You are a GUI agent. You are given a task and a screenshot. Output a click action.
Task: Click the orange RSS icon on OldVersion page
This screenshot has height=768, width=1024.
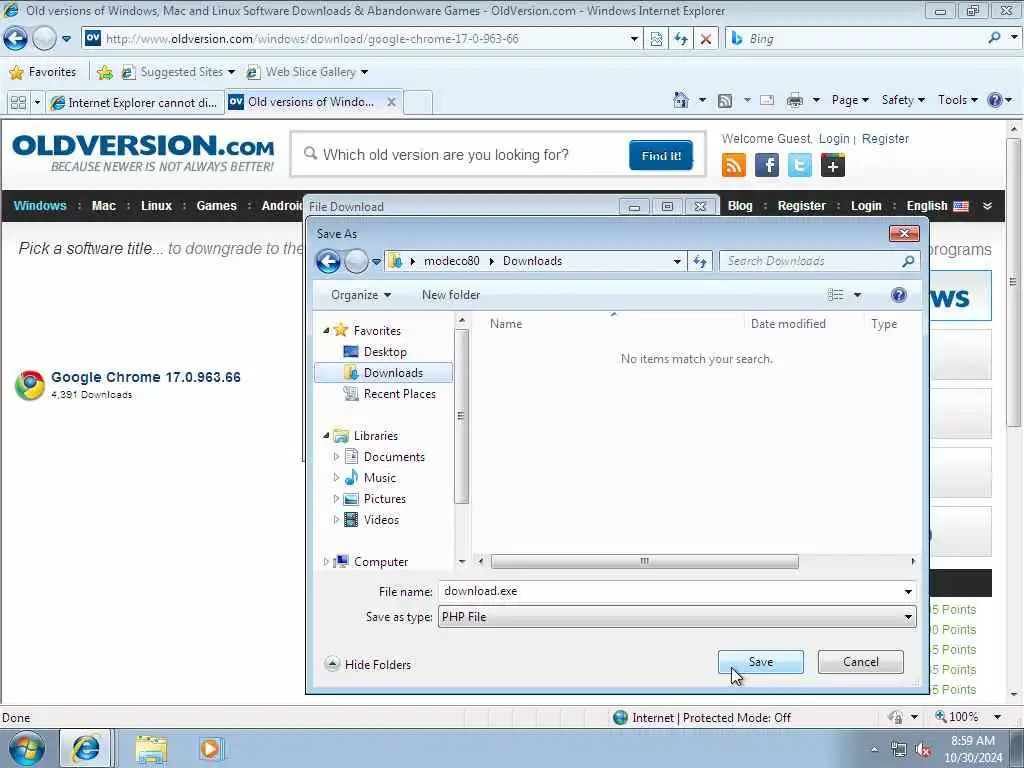coord(734,165)
